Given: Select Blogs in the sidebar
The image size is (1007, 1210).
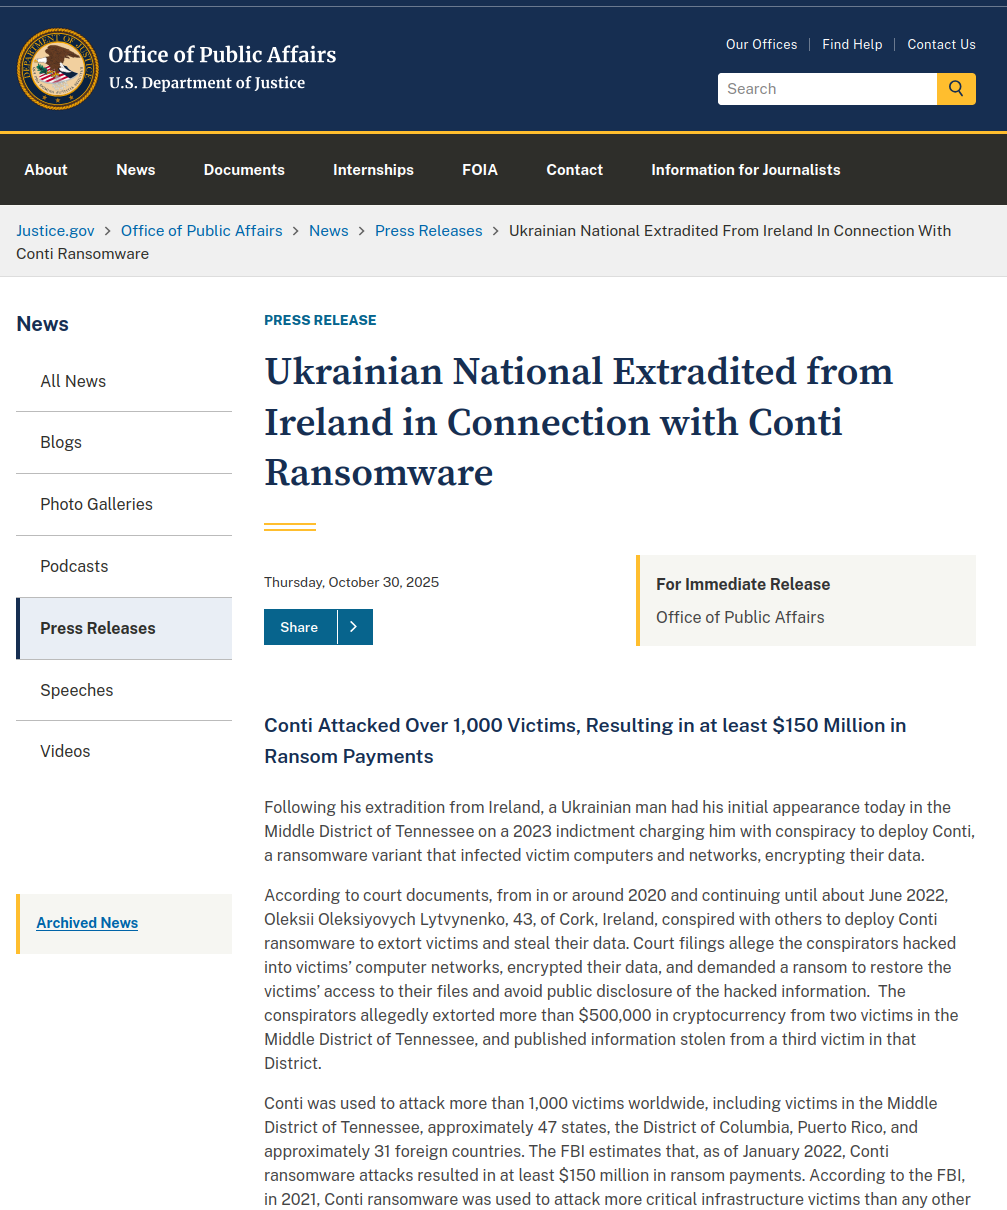Looking at the screenshot, I should point(124,443).
